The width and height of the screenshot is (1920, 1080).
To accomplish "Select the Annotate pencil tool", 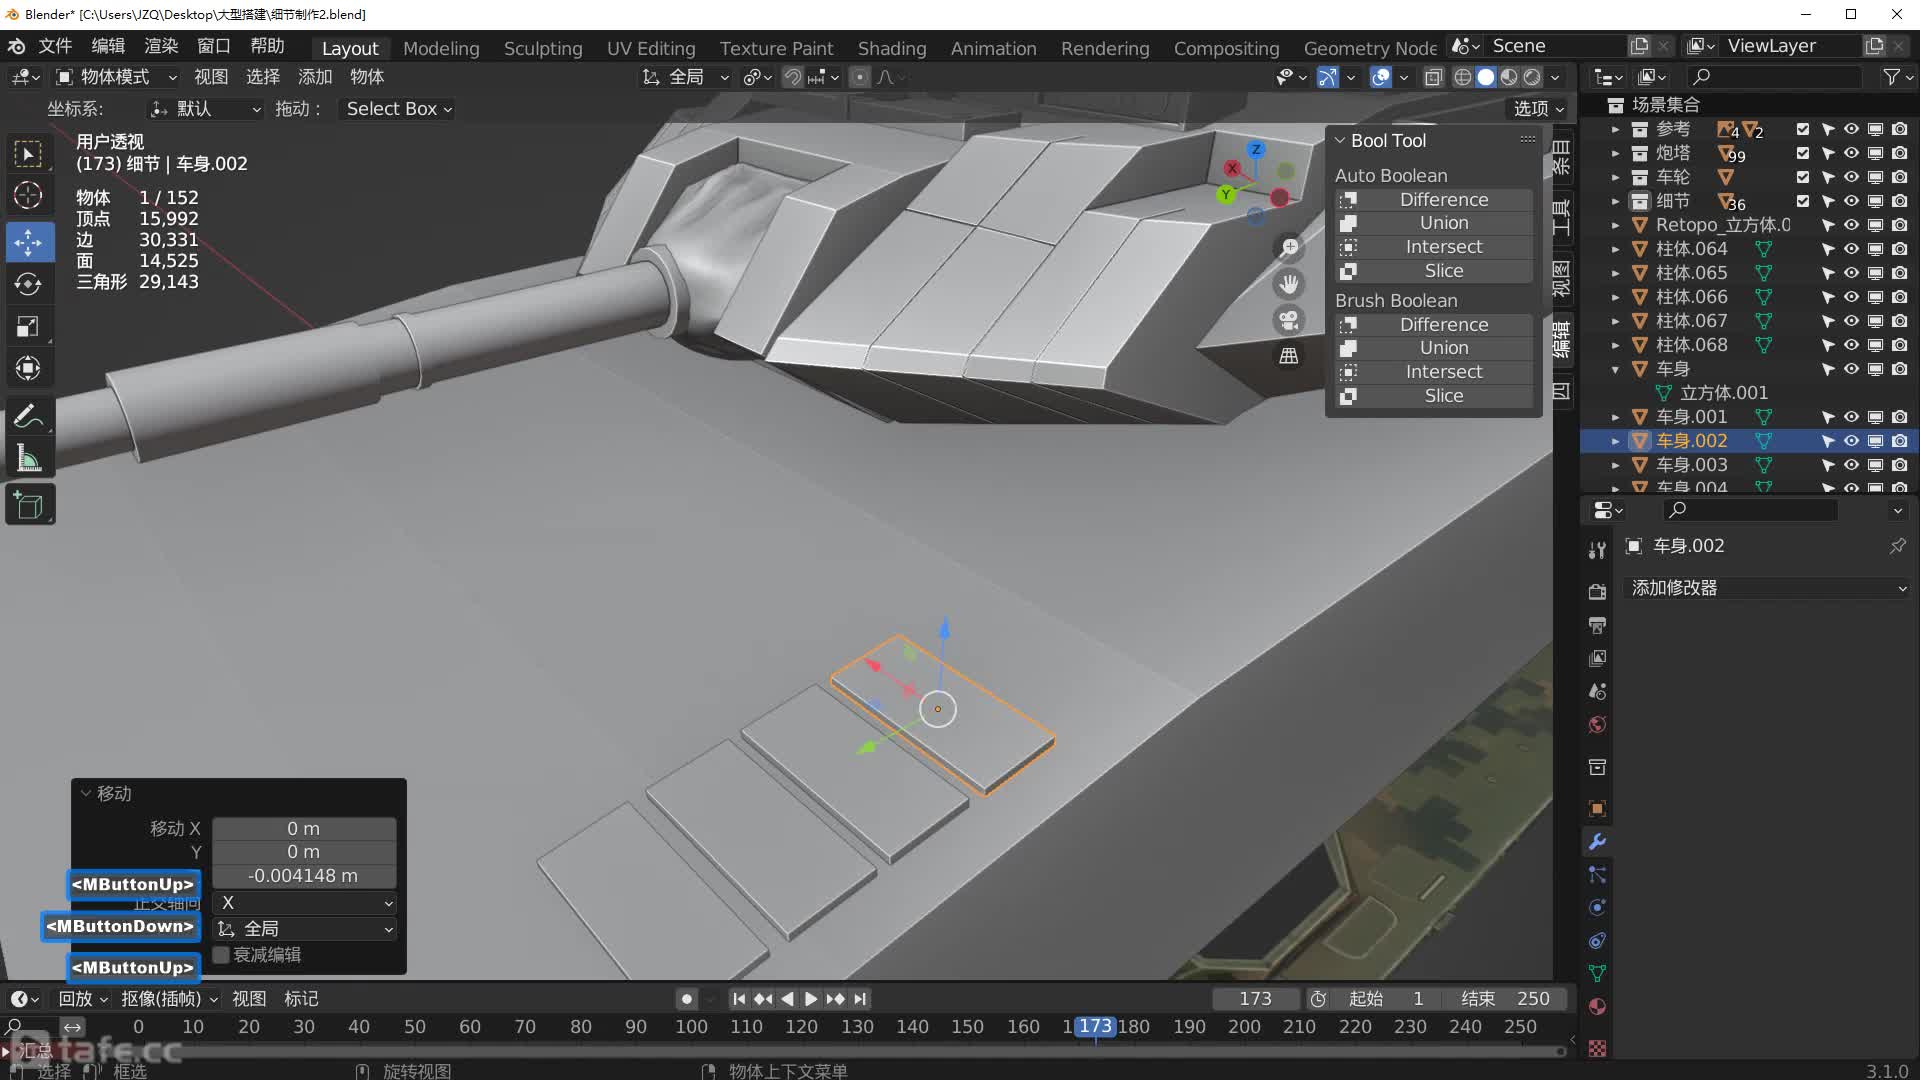I will click(x=28, y=416).
